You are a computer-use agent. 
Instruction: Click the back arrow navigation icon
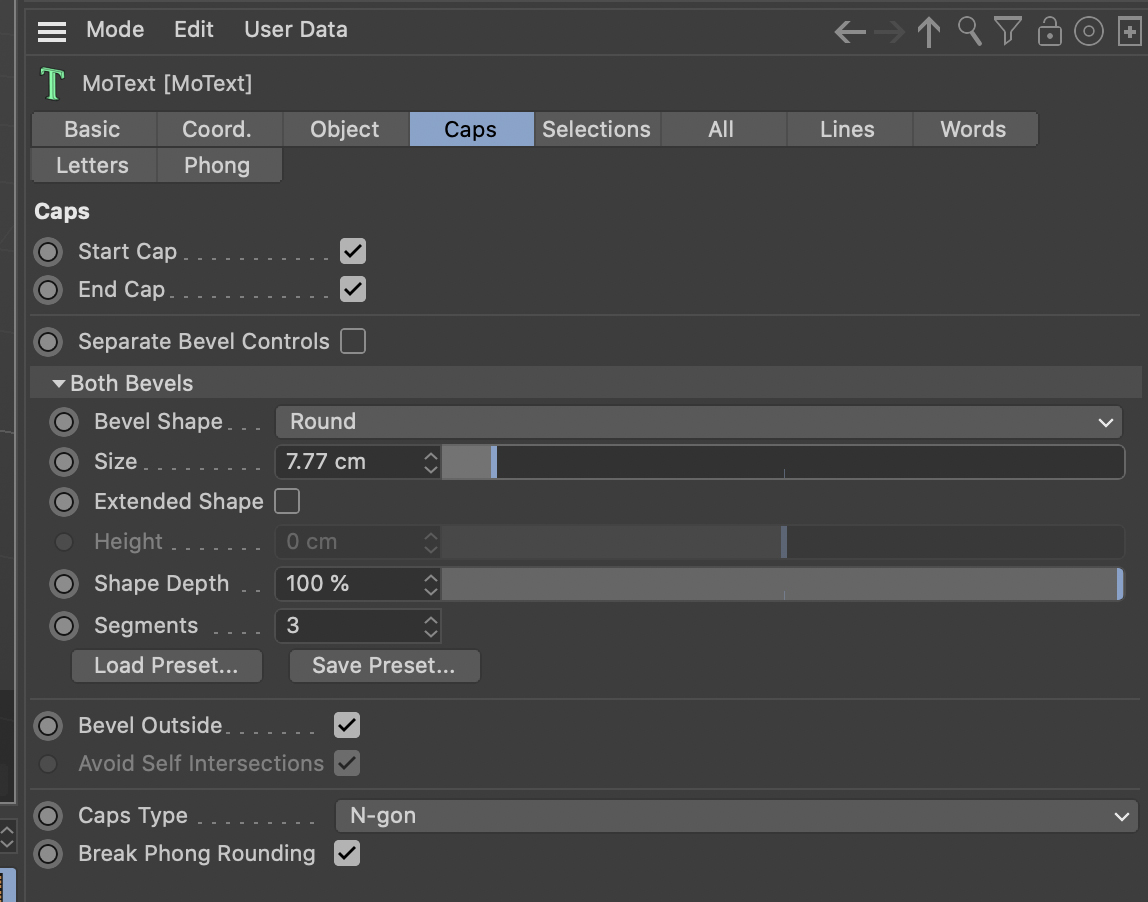coord(850,33)
